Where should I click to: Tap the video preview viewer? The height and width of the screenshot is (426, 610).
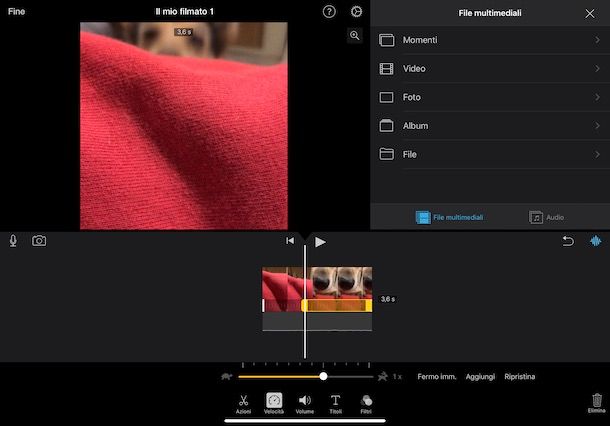184,126
